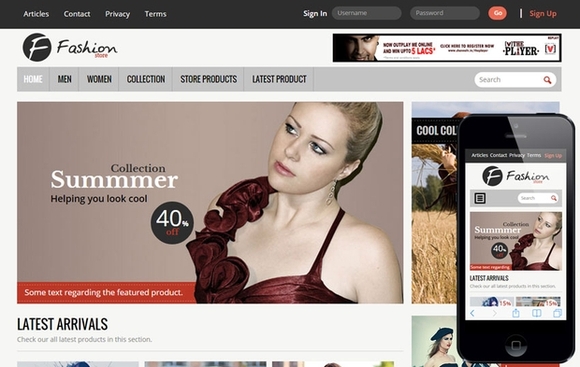Image resolution: width=580 pixels, height=367 pixels.
Task: Click the Terms link in top bar
Action: [x=155, y=14]
